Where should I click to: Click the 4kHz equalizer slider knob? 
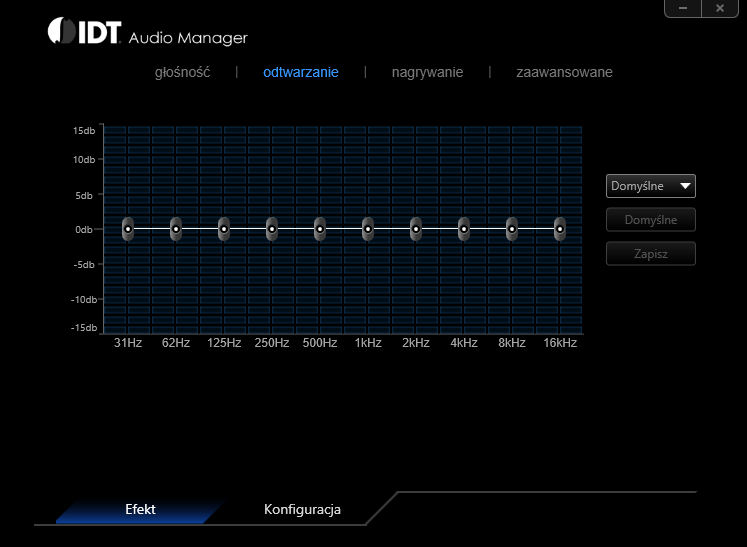[x=464, y=229]
